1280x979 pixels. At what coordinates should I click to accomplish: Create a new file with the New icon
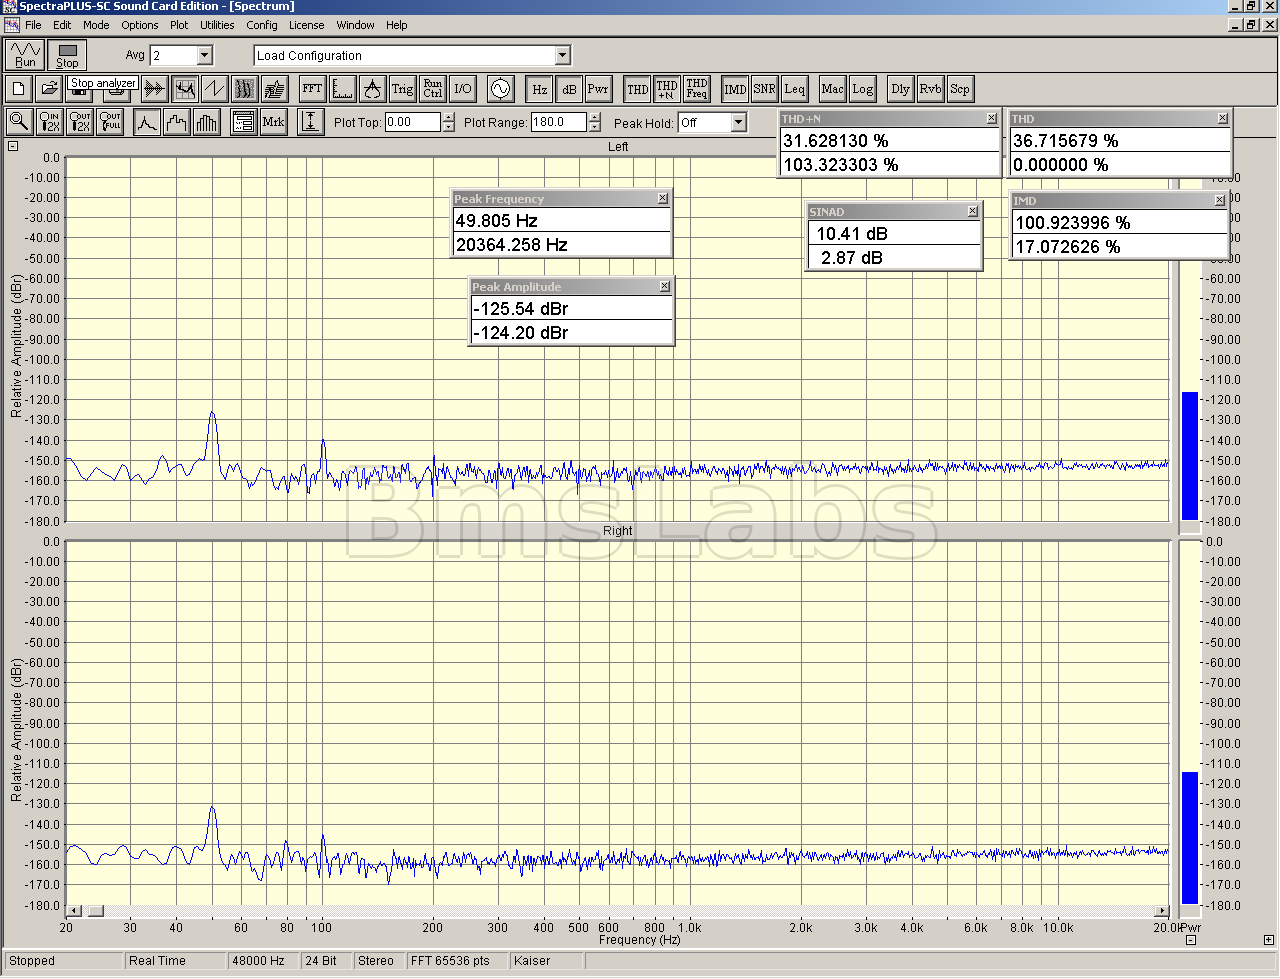(x=19, y=89)
